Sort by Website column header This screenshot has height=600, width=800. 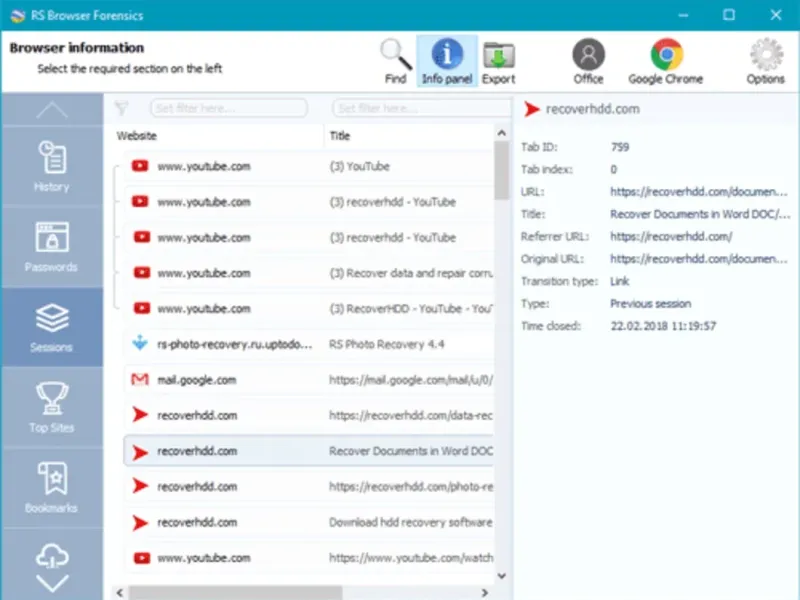(x=137, y=136)
